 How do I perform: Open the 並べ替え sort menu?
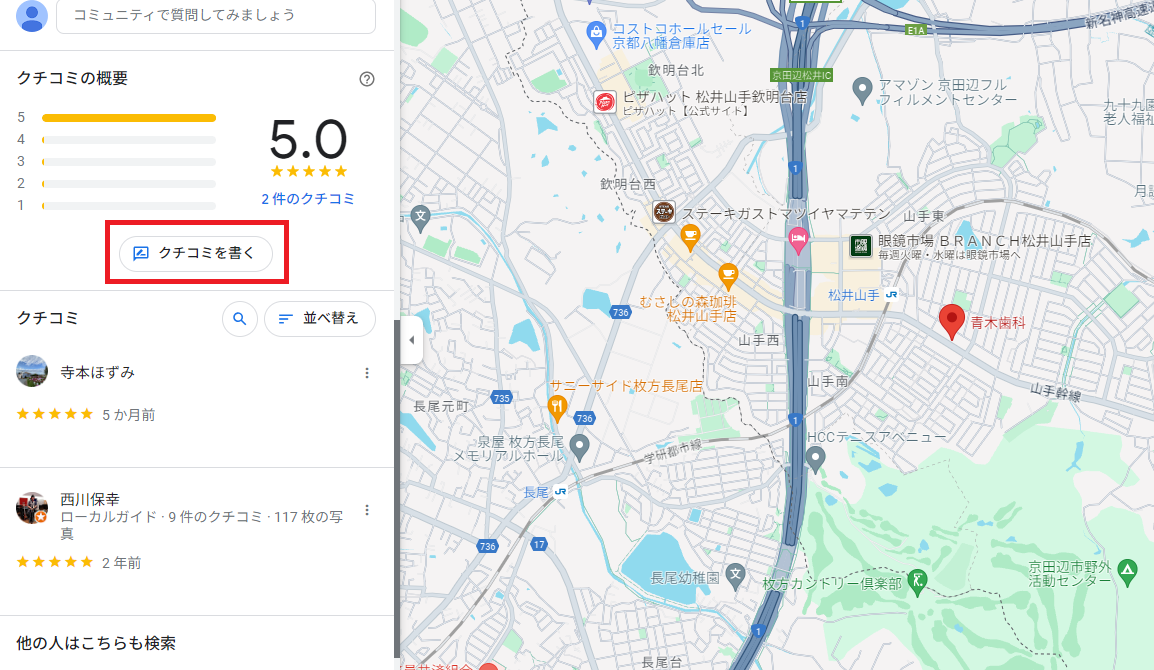pos(319,318)
